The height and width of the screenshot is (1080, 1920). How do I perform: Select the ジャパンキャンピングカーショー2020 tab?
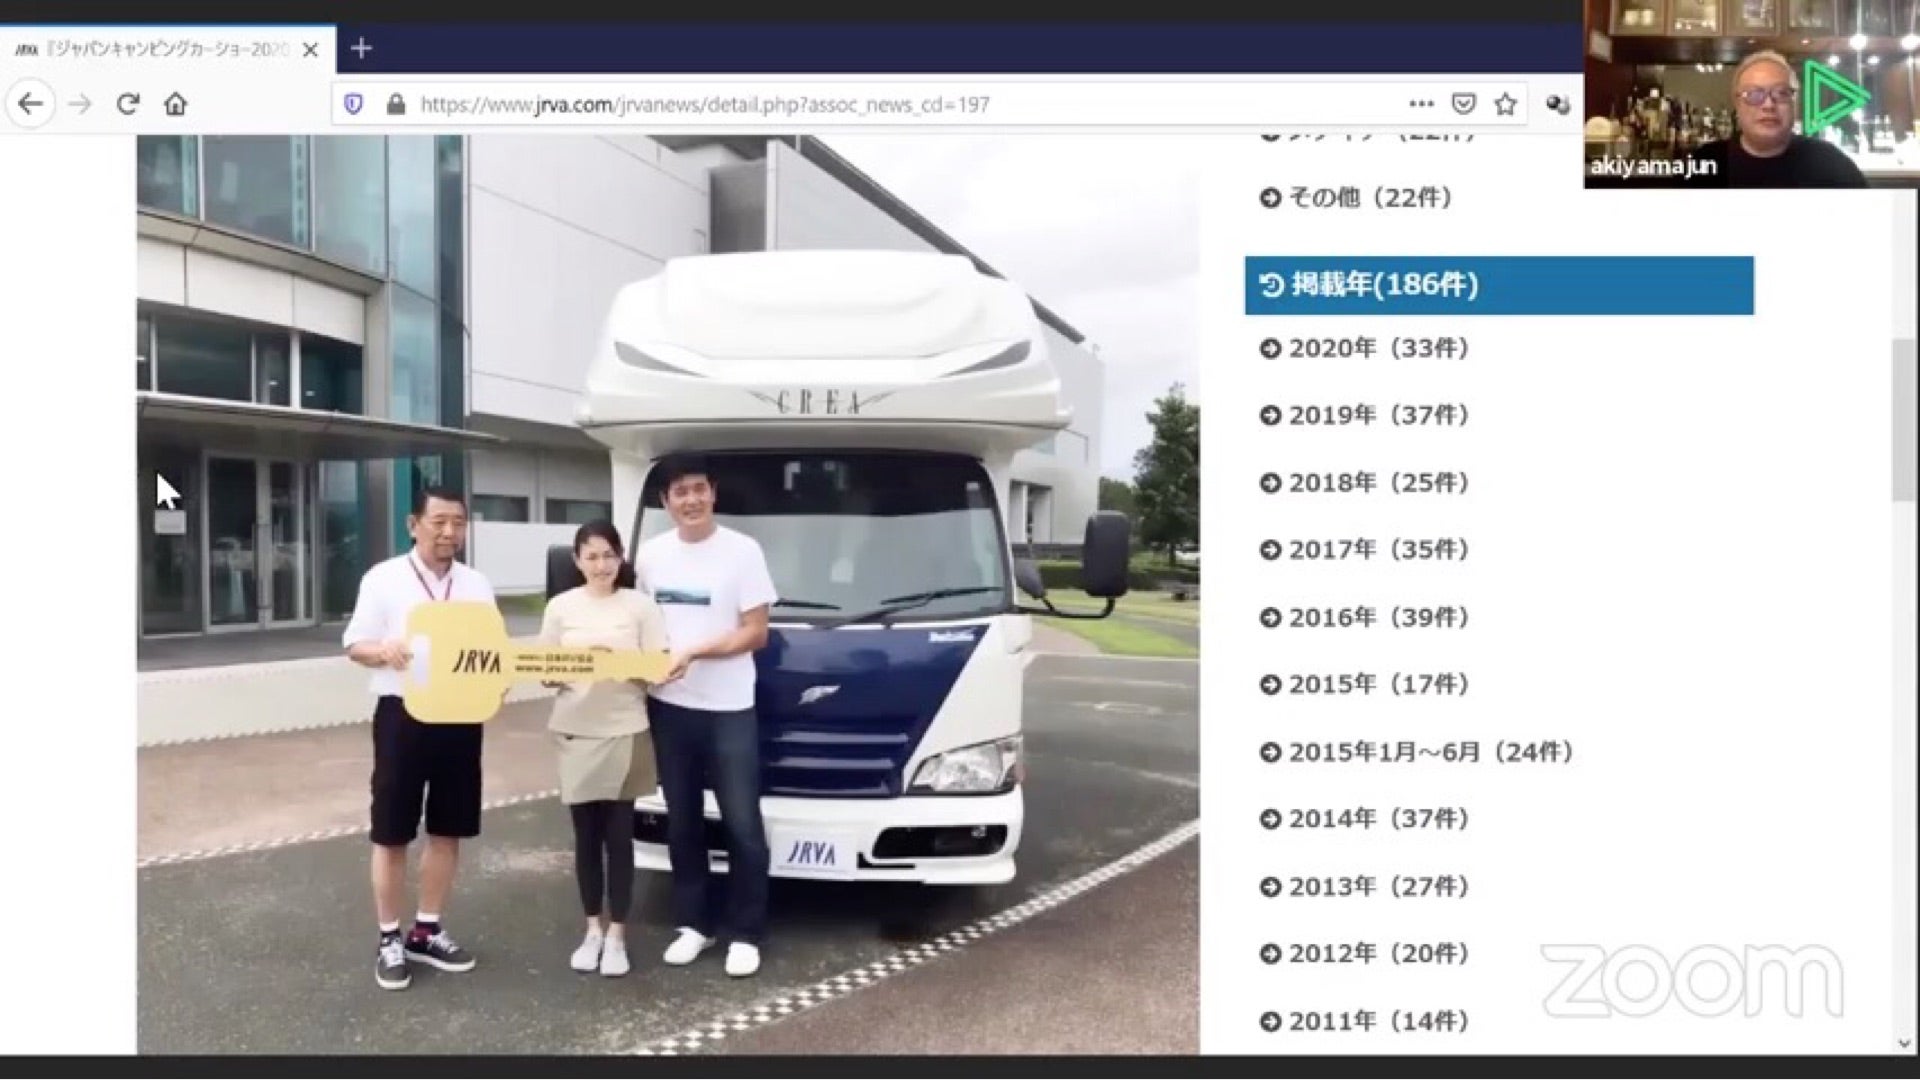pos(168,49)
